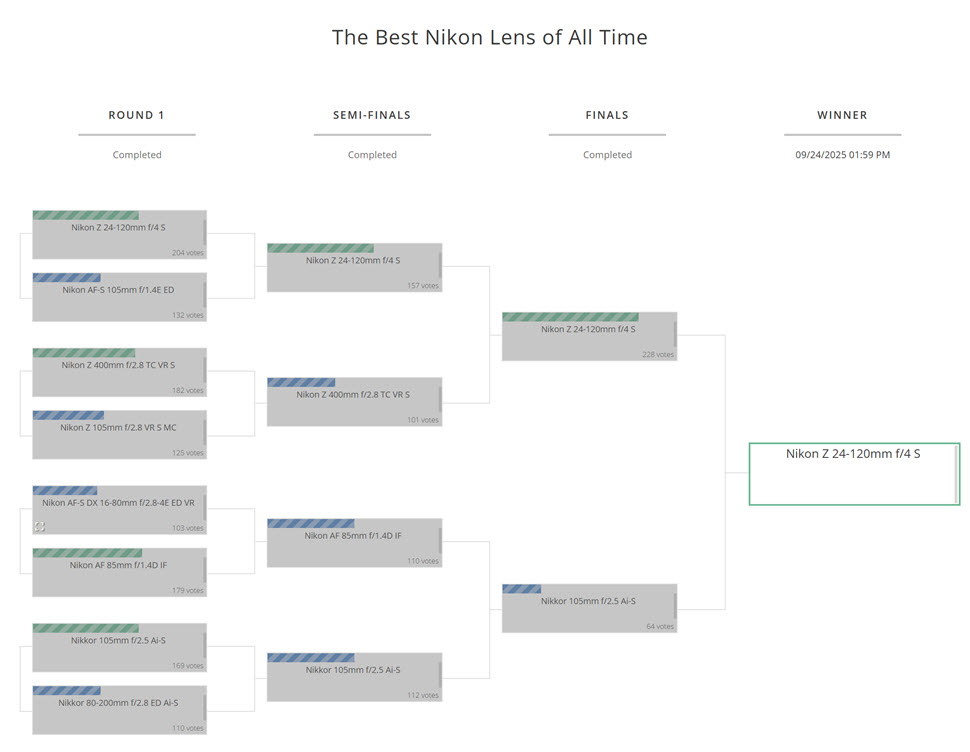970x752 pixels.
Task: Select the winner card Nikon Z 24-120mm f/4 S
Action: tap(853, 473)
